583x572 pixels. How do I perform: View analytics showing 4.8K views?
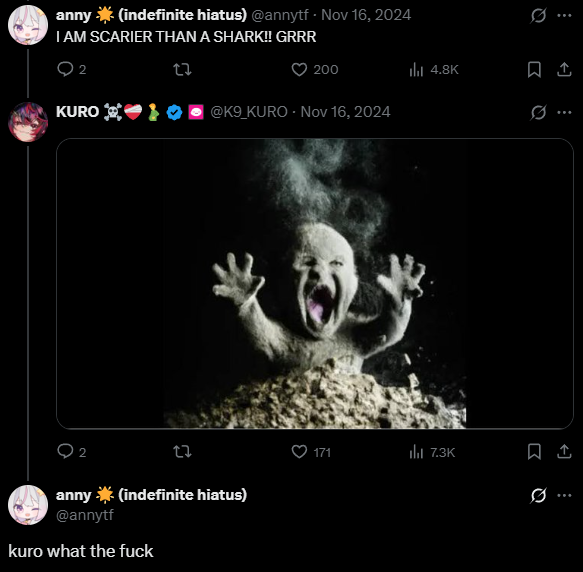(x=434, y=70)
